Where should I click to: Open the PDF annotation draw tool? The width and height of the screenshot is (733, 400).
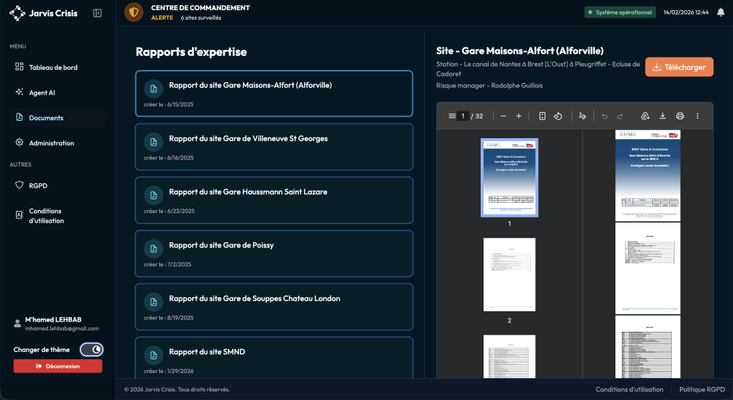[582, 116]
